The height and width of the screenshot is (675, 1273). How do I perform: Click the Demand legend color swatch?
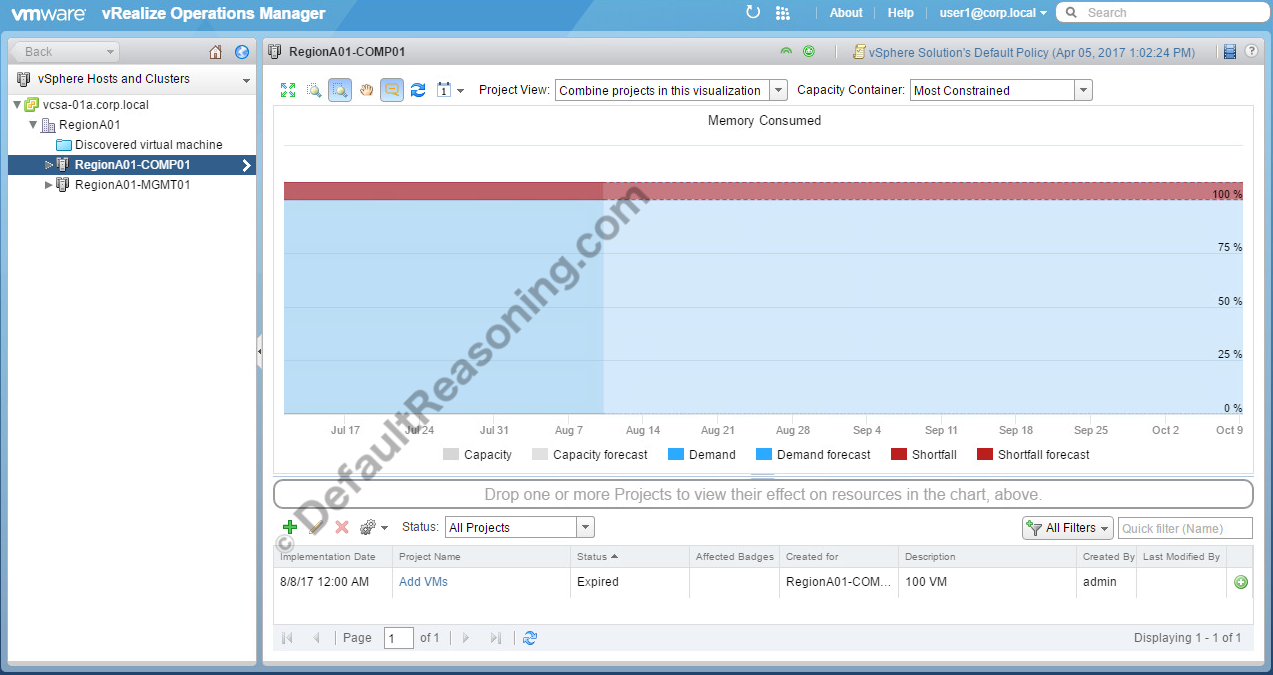tap(675, 455)
